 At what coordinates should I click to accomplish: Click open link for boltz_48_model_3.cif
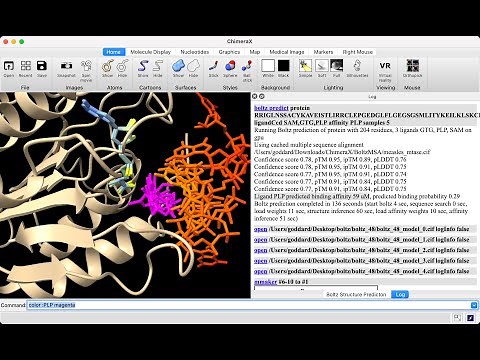(261, 261)
